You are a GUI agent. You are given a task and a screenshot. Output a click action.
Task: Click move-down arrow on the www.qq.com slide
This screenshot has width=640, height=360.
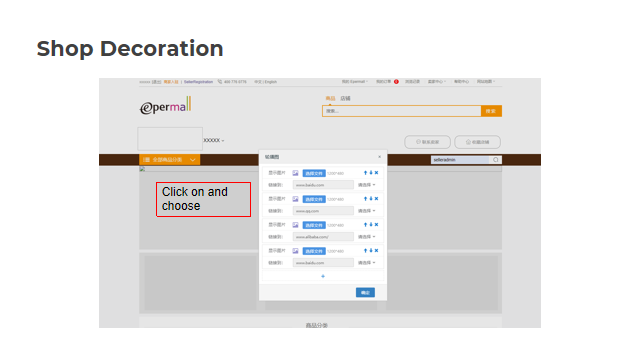click(x=371, y=199)
